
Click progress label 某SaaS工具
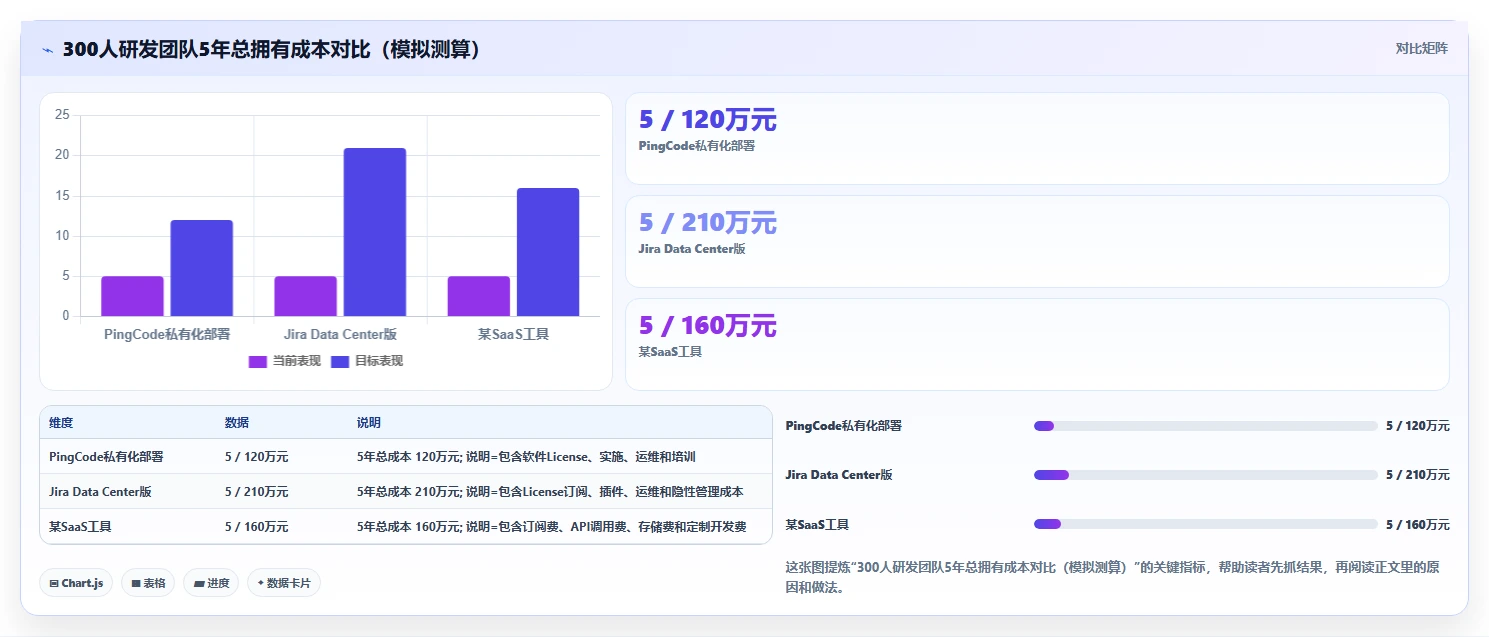[817, 524]
